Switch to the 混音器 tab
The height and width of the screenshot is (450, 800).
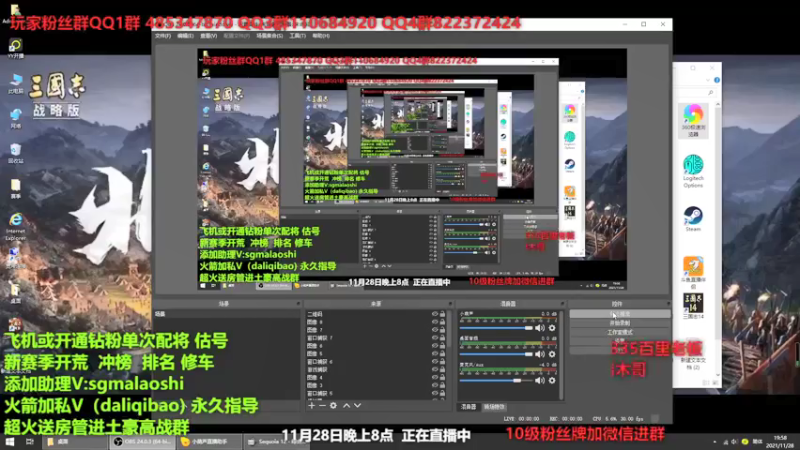tap(468, 407)
